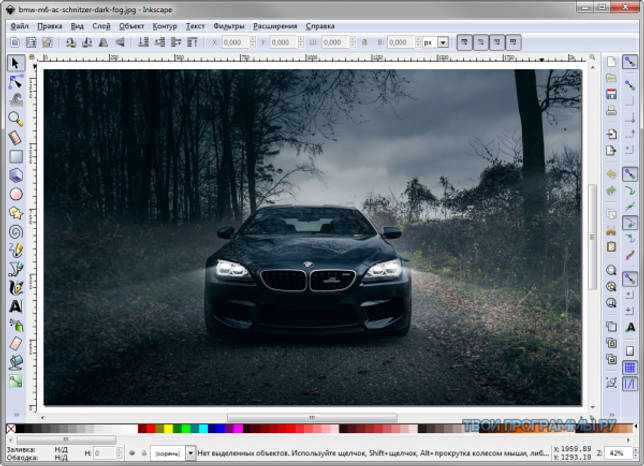Select the arrow Selector tool

click(x=16, y=63)
